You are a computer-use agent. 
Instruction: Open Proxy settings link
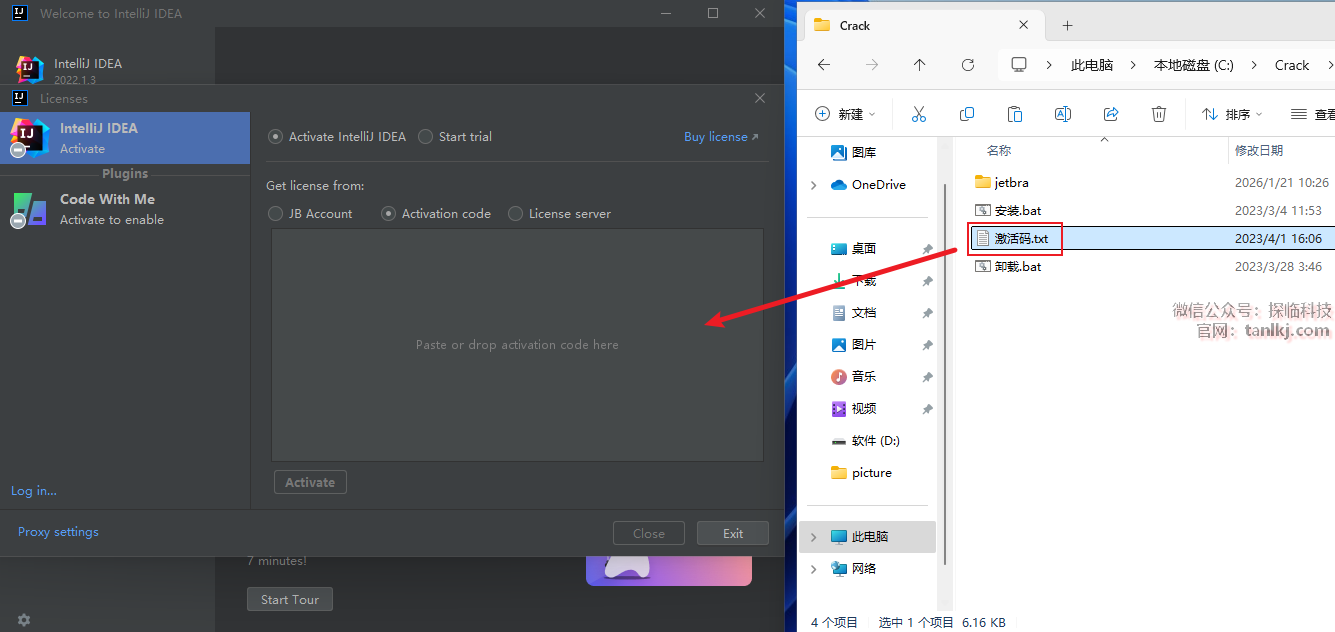[58, 531]
